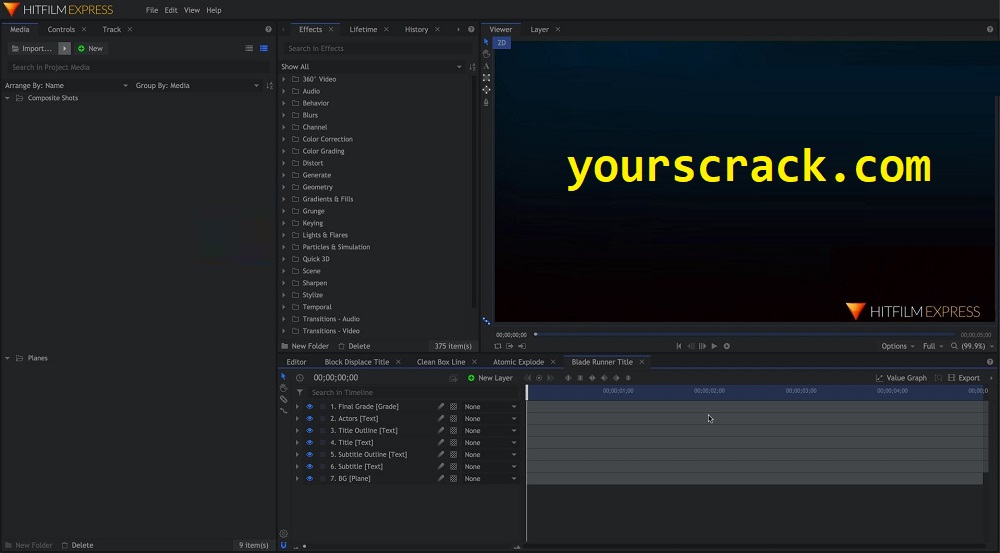This screenshot has width=1000, height=553.
Task: Open the View menu
Action: [x=191, y=10]
